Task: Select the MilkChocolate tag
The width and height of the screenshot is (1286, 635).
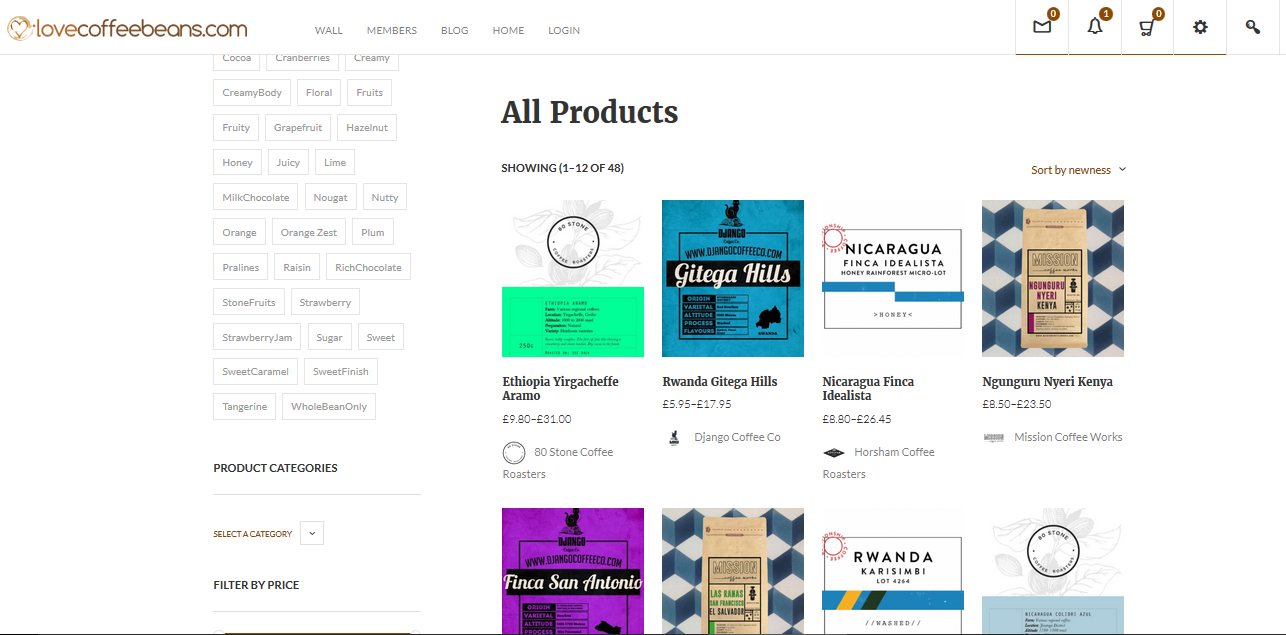Action: coord(256,198)
